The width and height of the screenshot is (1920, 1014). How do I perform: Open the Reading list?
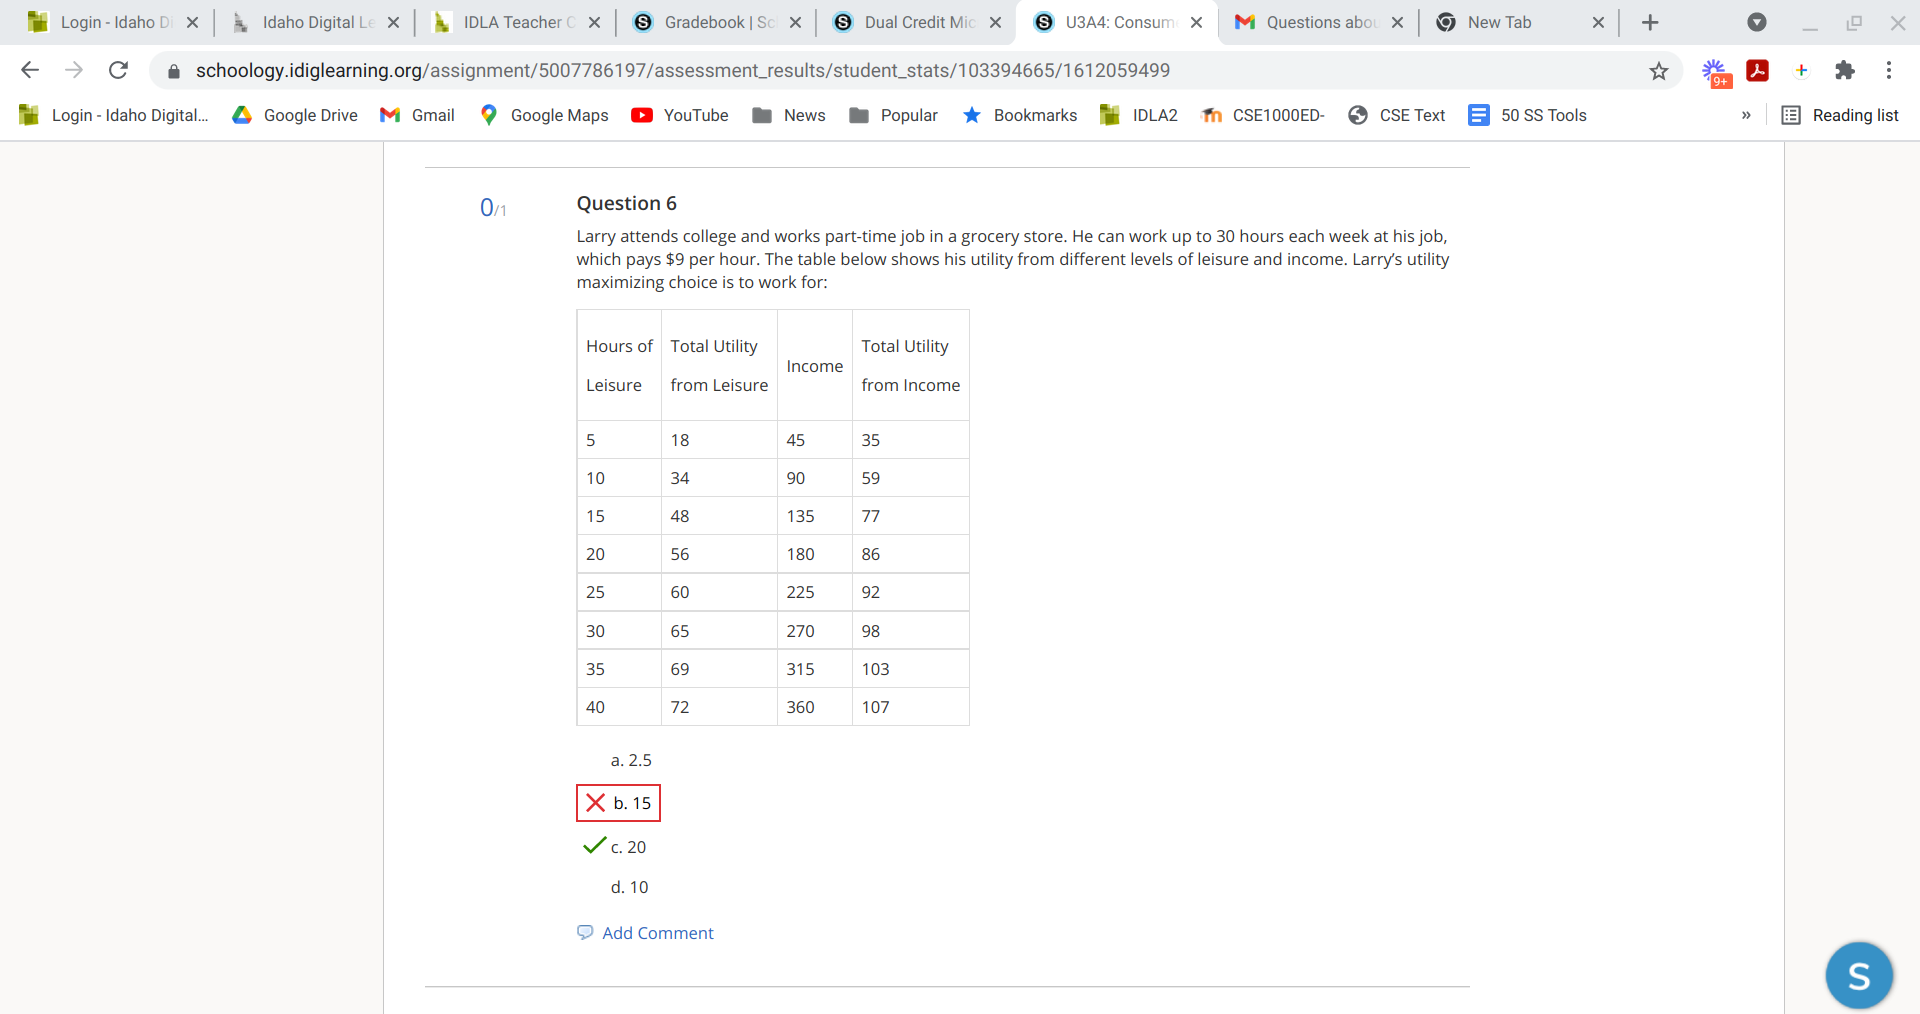pos(1840,115)
